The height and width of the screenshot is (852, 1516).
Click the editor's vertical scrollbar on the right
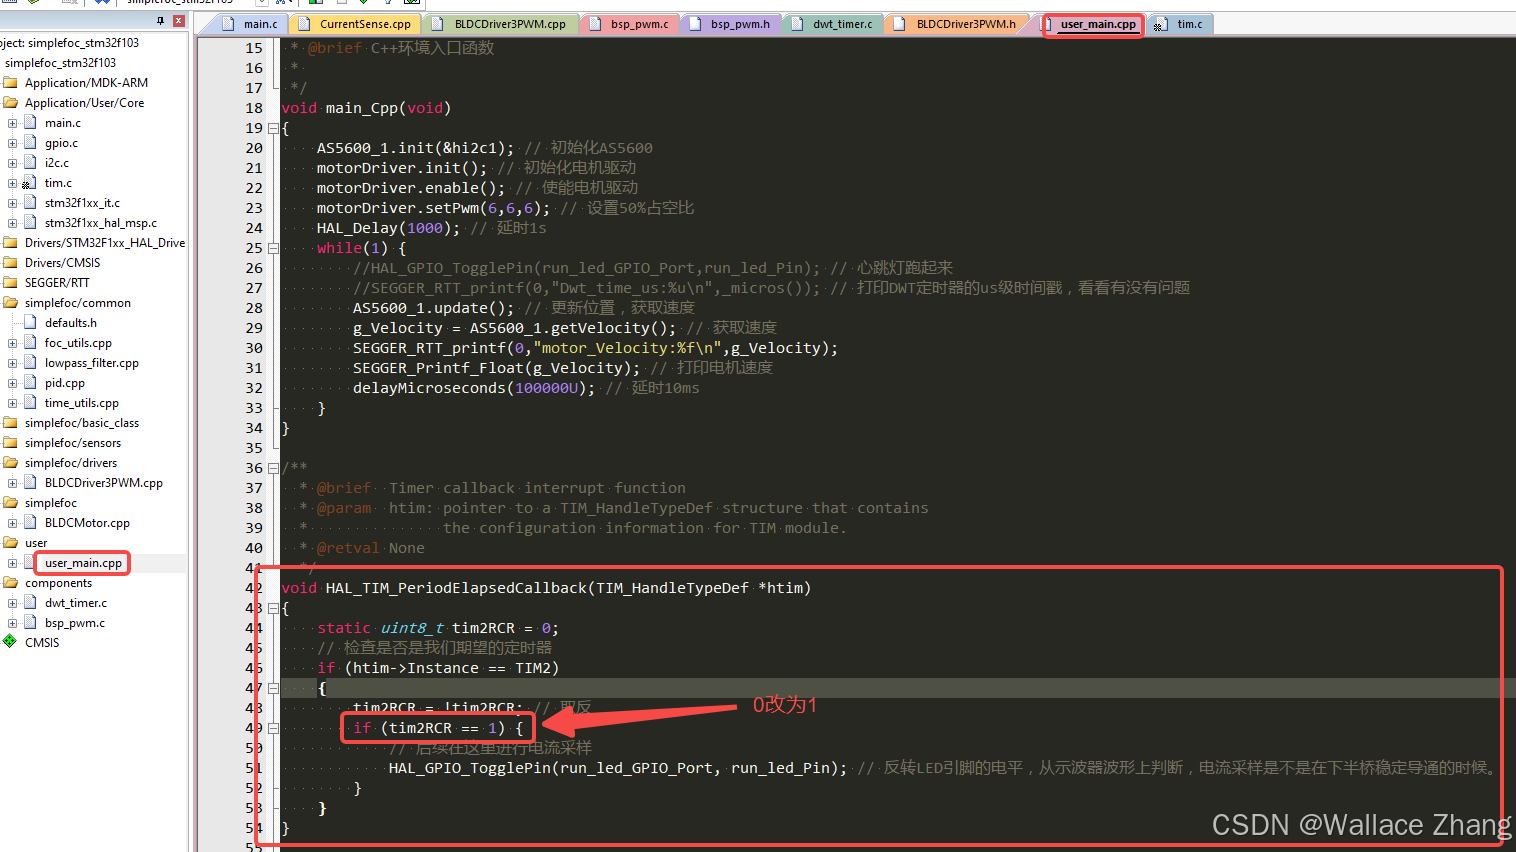[1510, 400]
